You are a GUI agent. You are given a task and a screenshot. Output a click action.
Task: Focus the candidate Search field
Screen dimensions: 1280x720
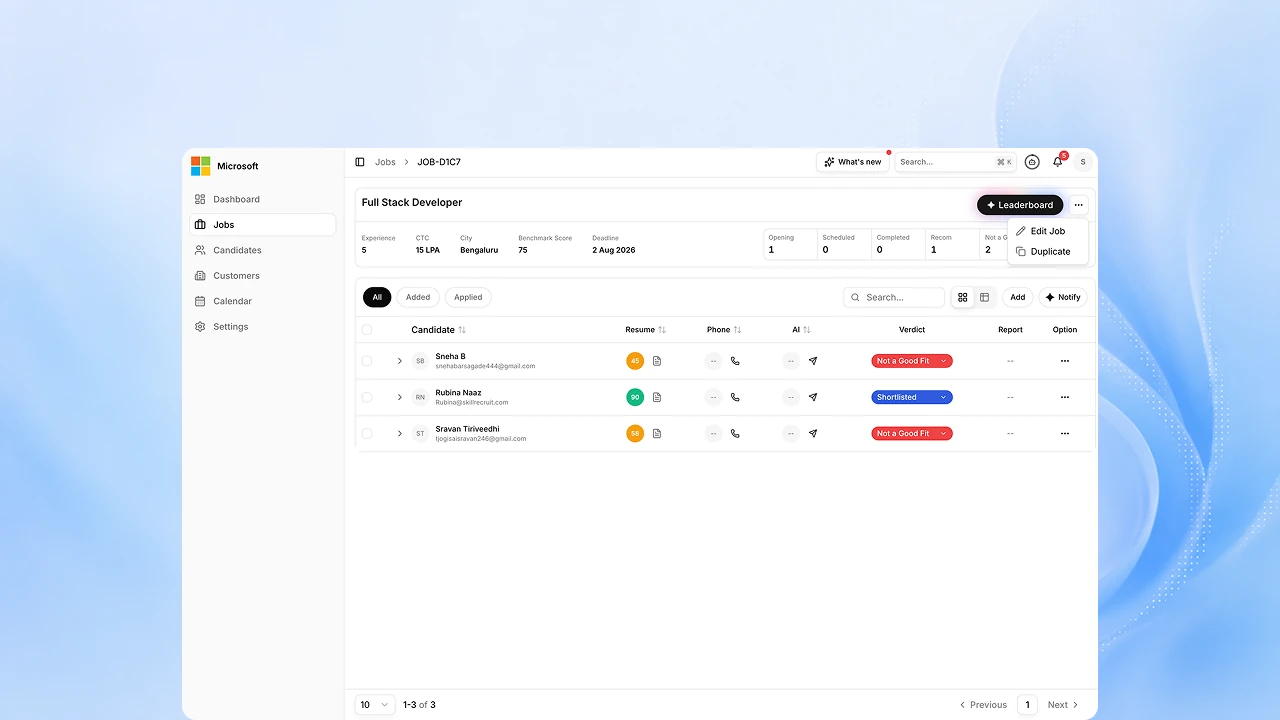tap(894, 297)
